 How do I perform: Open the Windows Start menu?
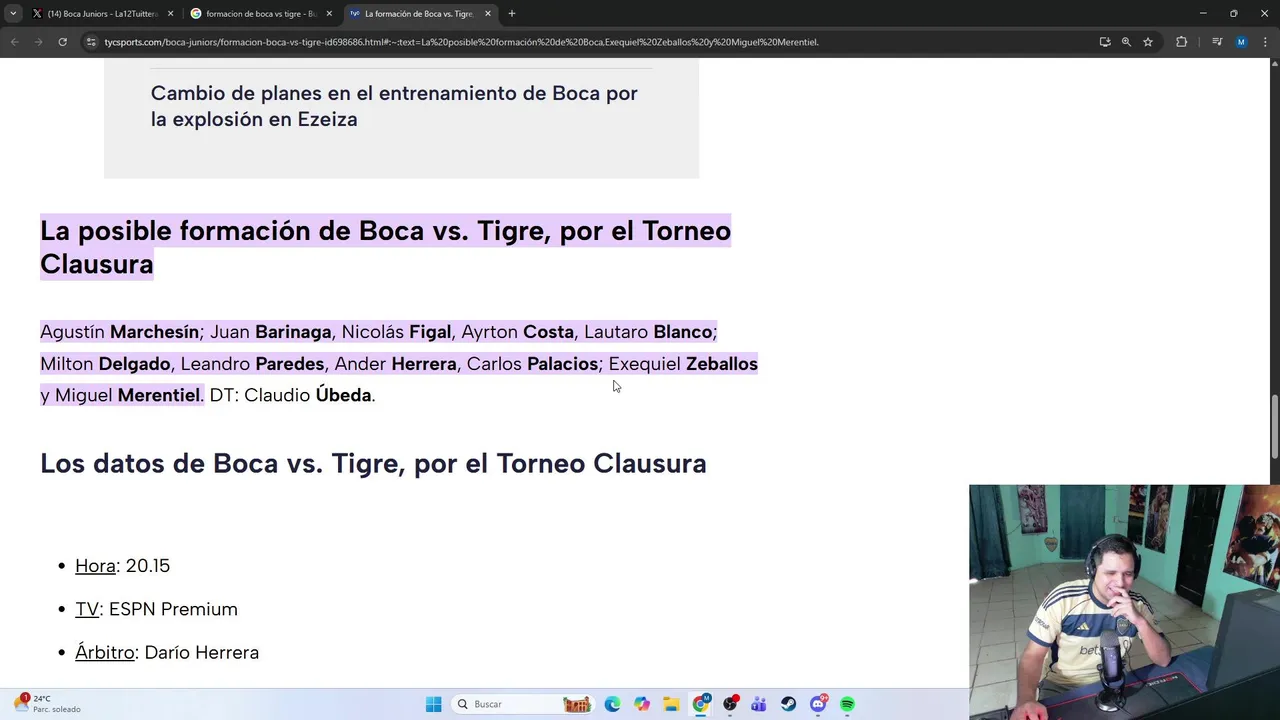click(x=433, y=704)
